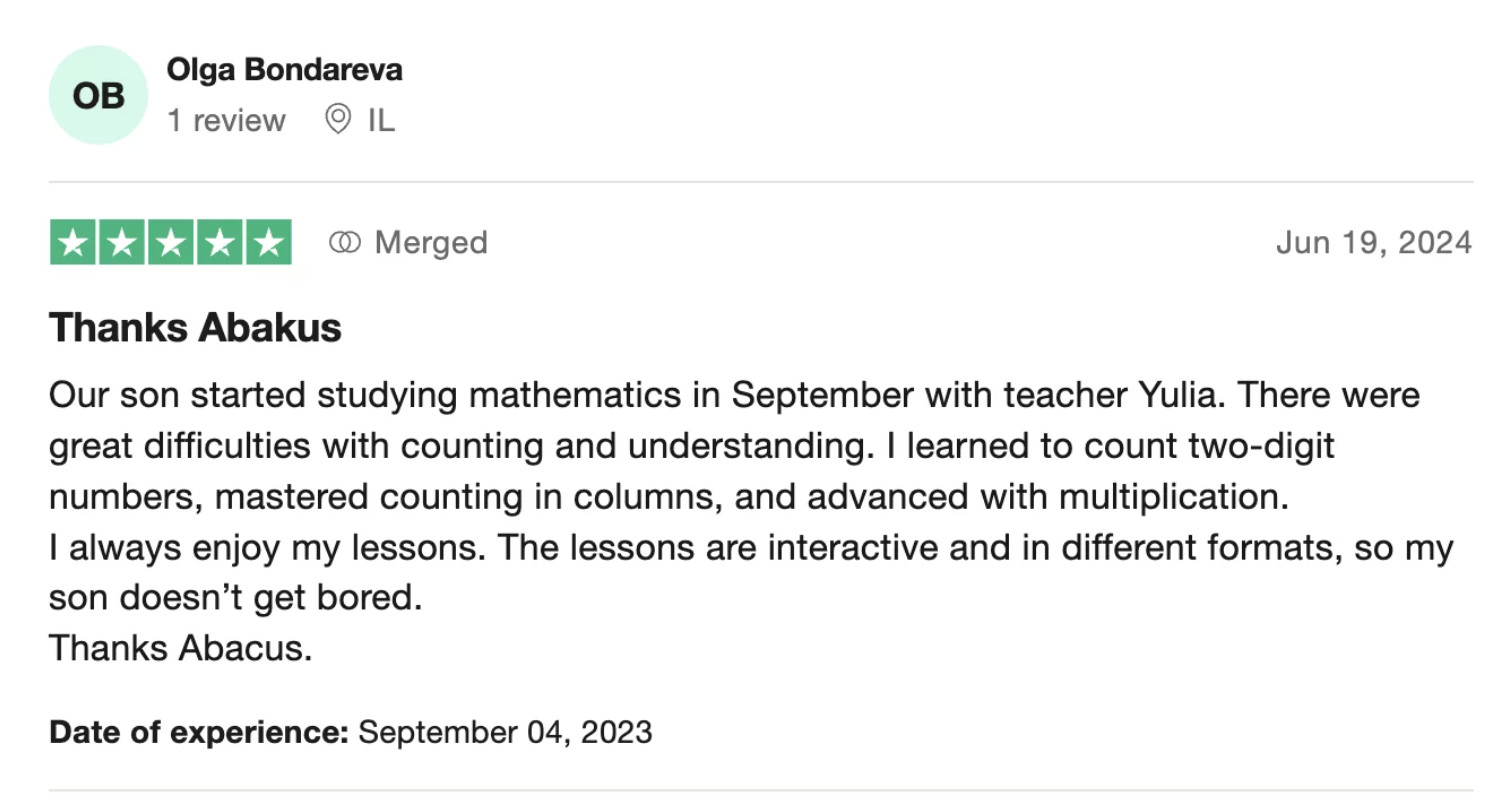Click the second green rating star
The width and height of the screenshot is (1496, 797).
pyautogui.click(x=122, y=242)
